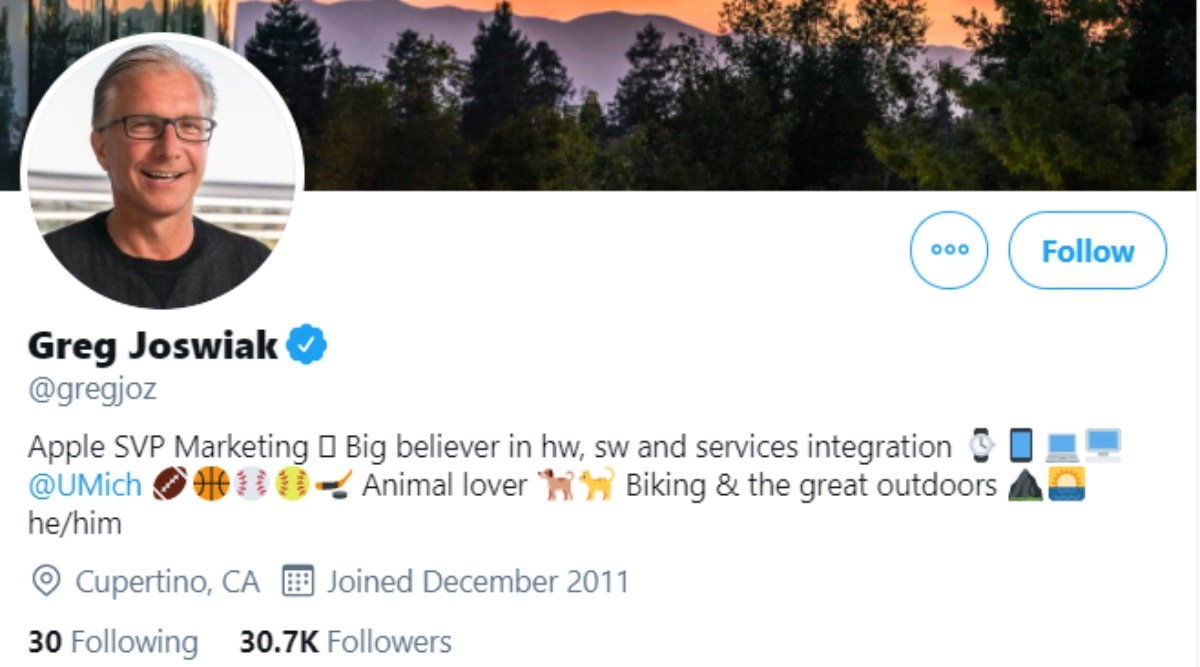
Task: Click the location pin icon
Action: [x=45, y=581]
